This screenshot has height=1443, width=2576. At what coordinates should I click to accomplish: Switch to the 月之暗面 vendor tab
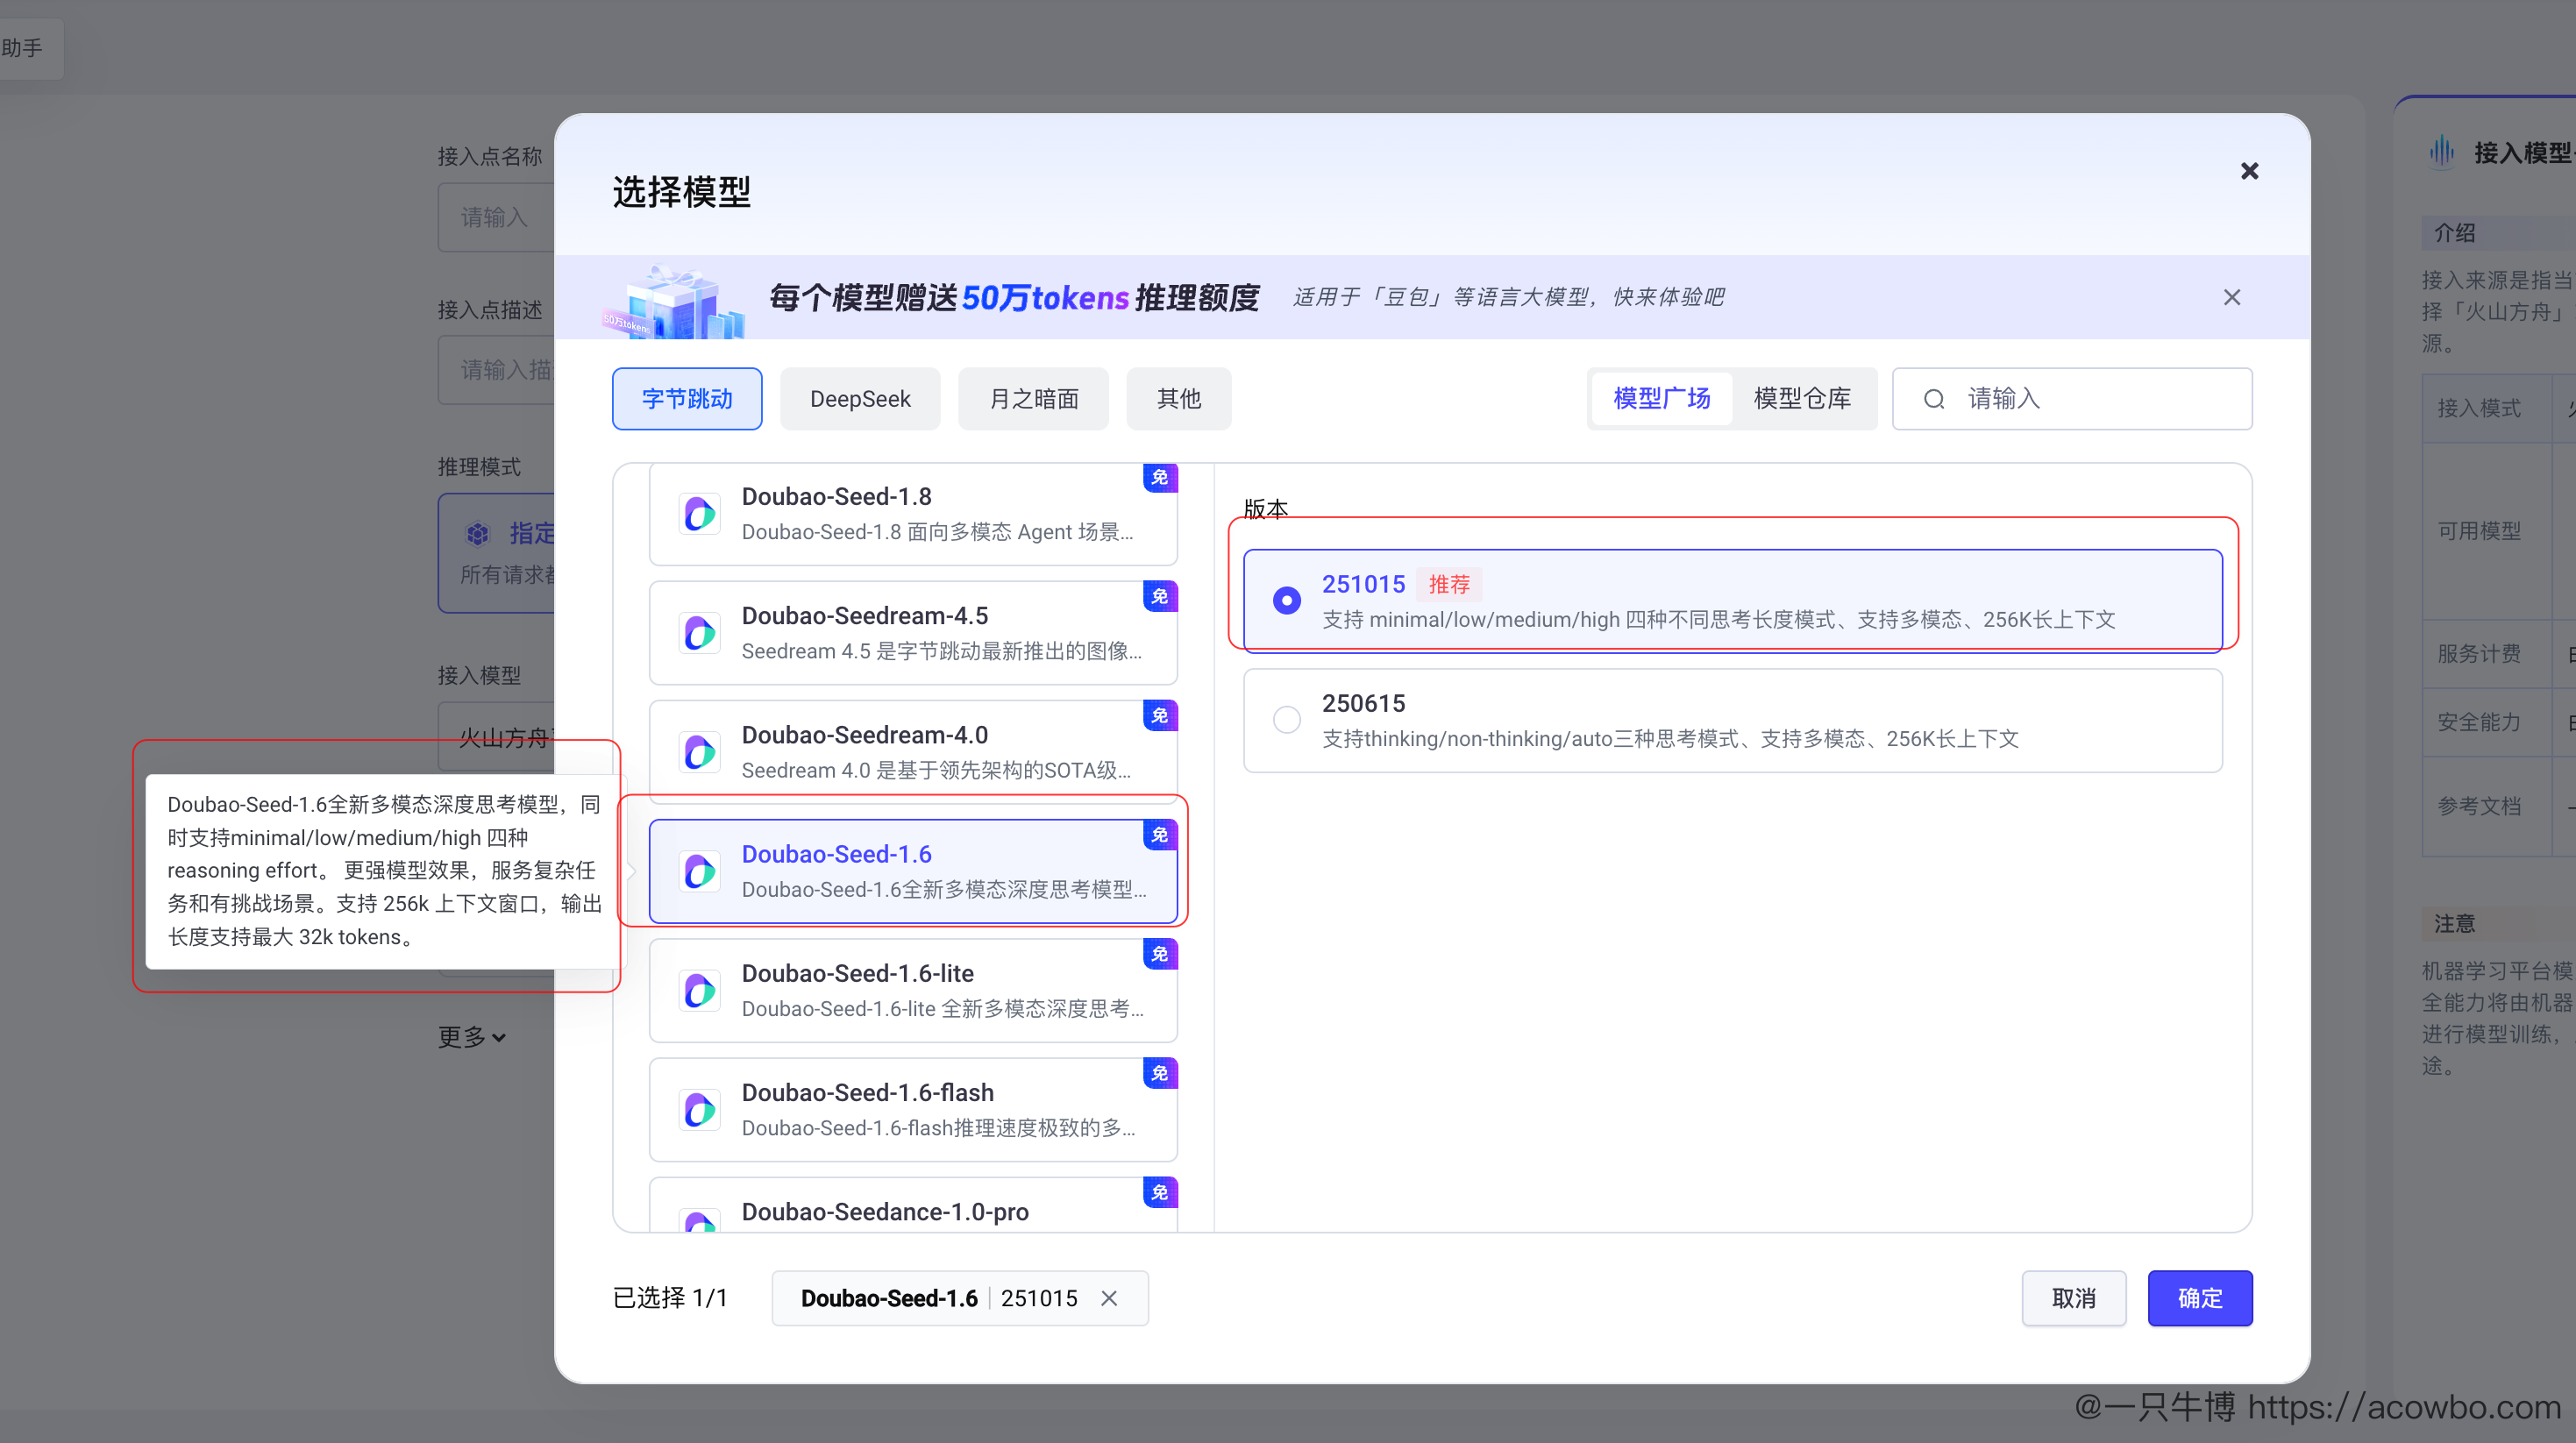[1033, 399]
